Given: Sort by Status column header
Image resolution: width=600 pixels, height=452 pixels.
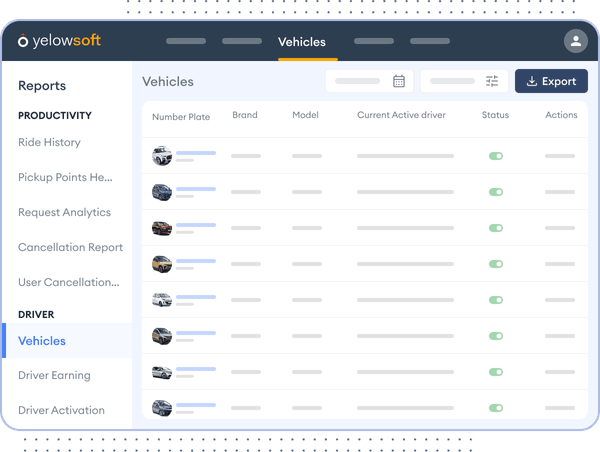Looking at the screenshot, I should 495,115.
